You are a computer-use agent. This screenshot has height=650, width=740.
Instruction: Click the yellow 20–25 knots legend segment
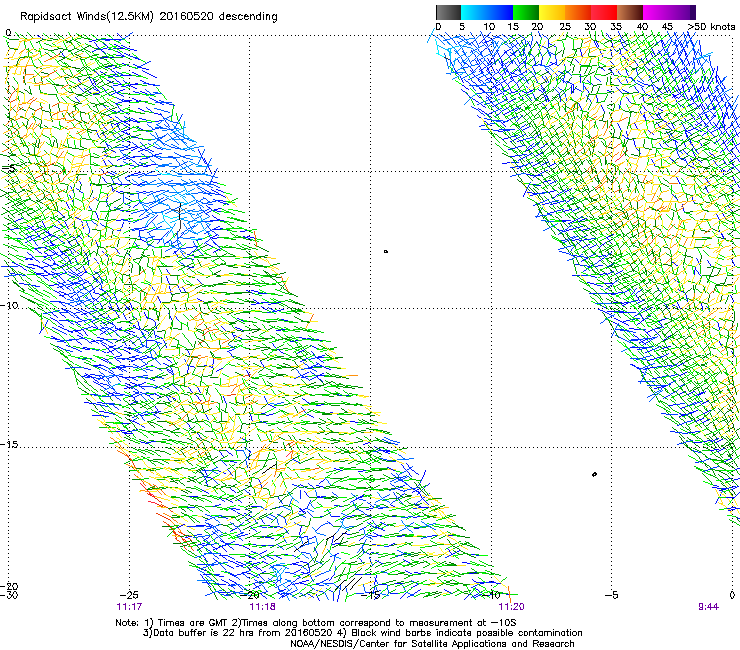552,12
